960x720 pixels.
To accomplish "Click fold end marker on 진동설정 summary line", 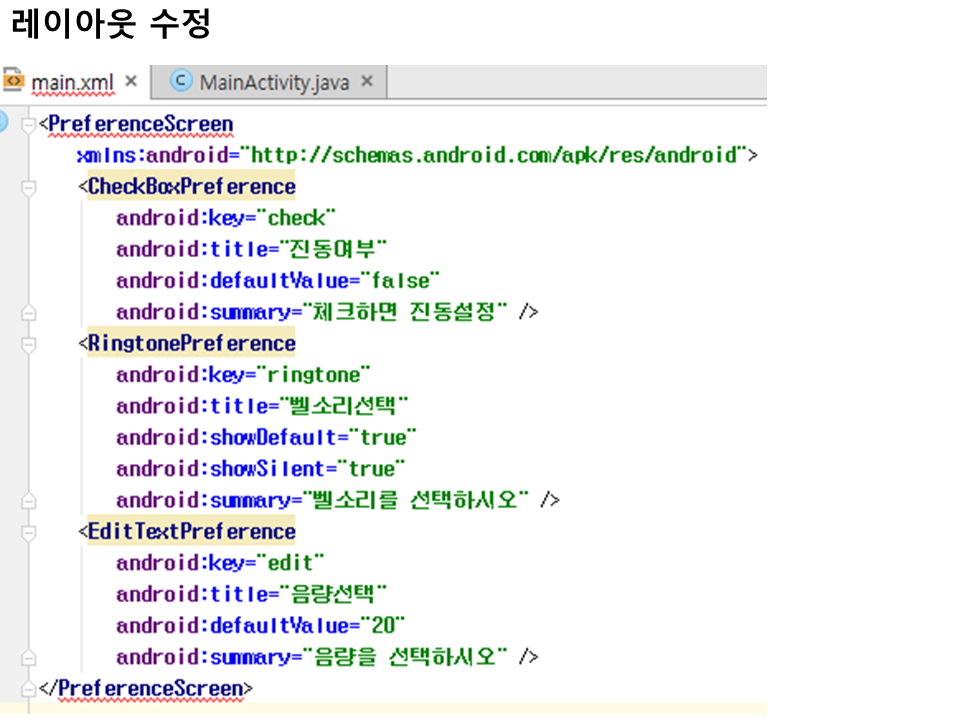I will [x=28, y=312].
